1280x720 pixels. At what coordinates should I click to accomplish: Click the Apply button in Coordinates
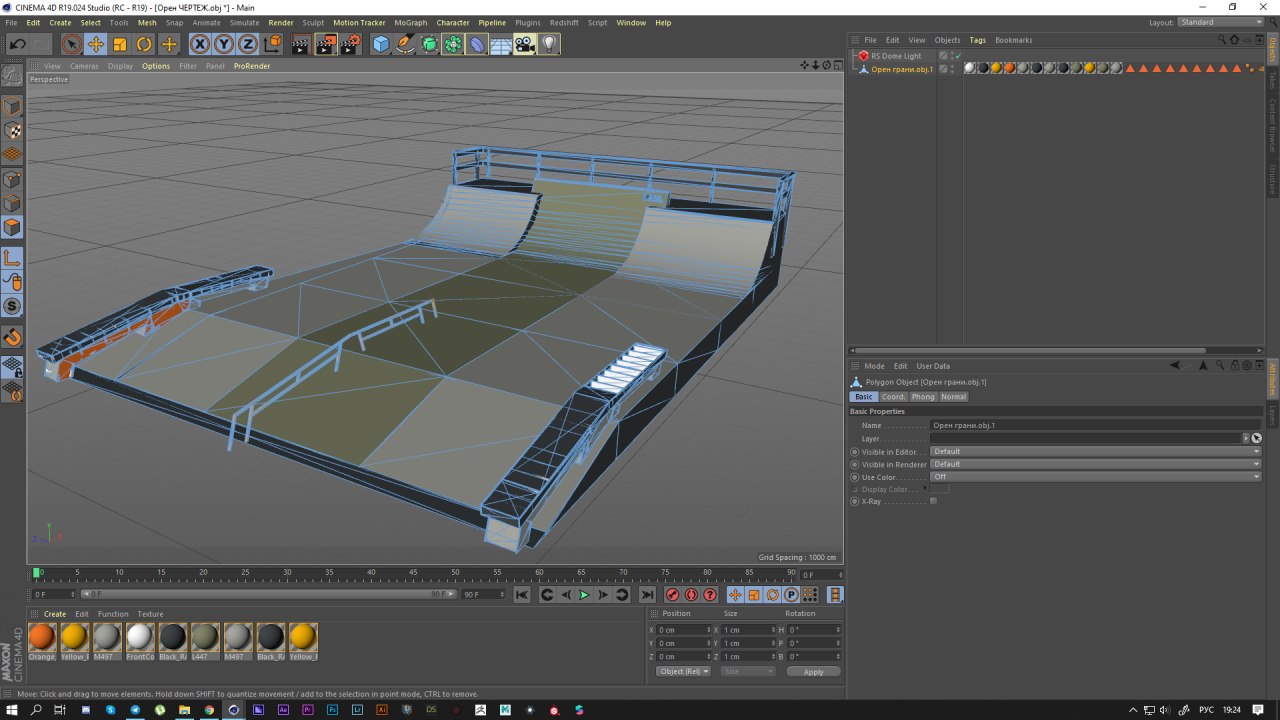pos(813,671)
